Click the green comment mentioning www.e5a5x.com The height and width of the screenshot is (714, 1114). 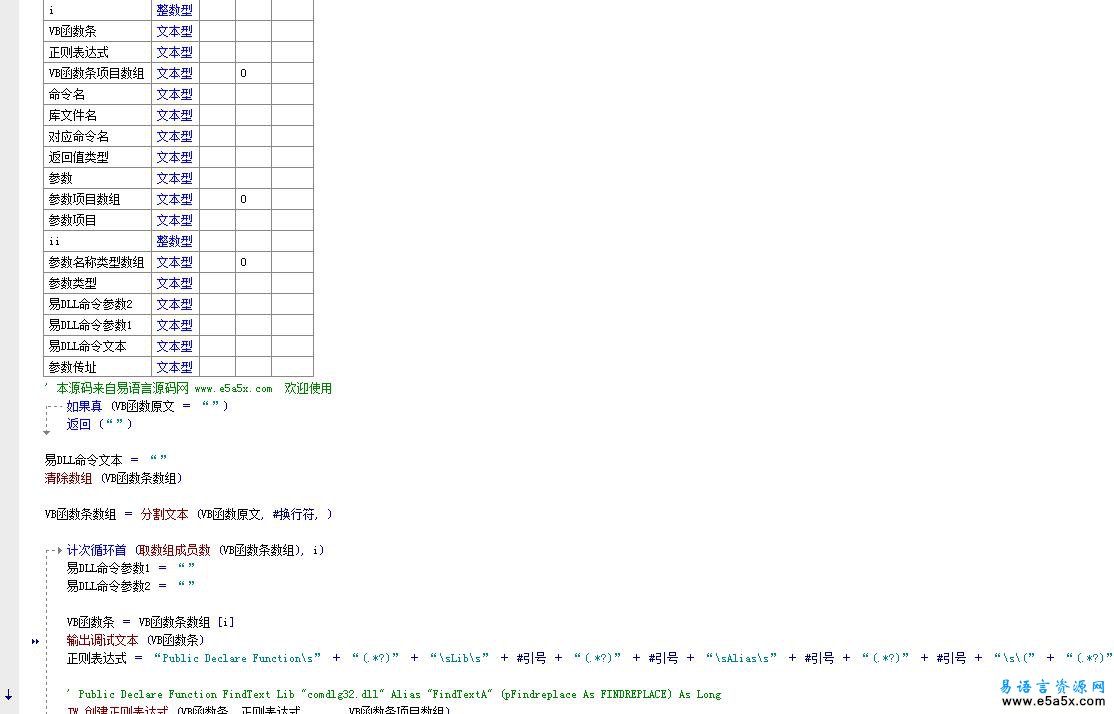tap(189, 388)
